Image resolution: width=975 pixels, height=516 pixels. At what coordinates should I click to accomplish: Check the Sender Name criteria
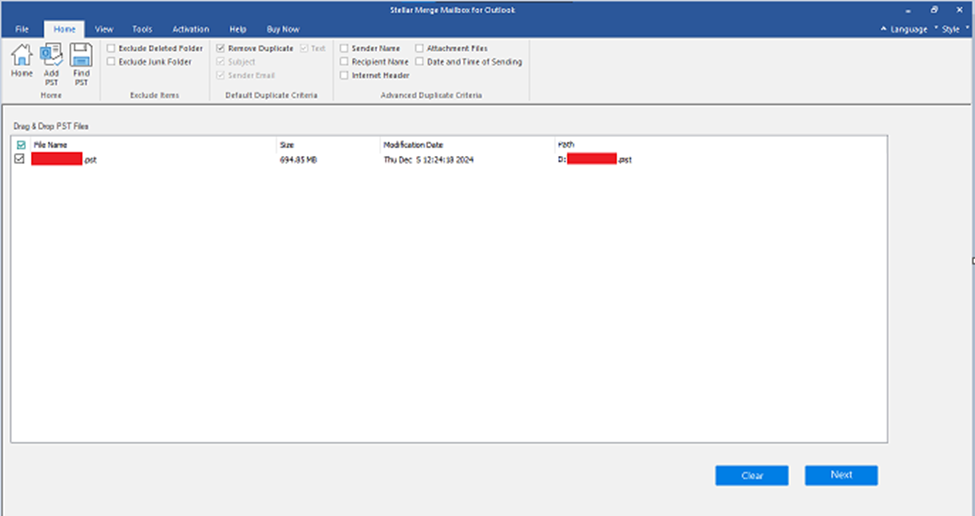pos(344,48)
